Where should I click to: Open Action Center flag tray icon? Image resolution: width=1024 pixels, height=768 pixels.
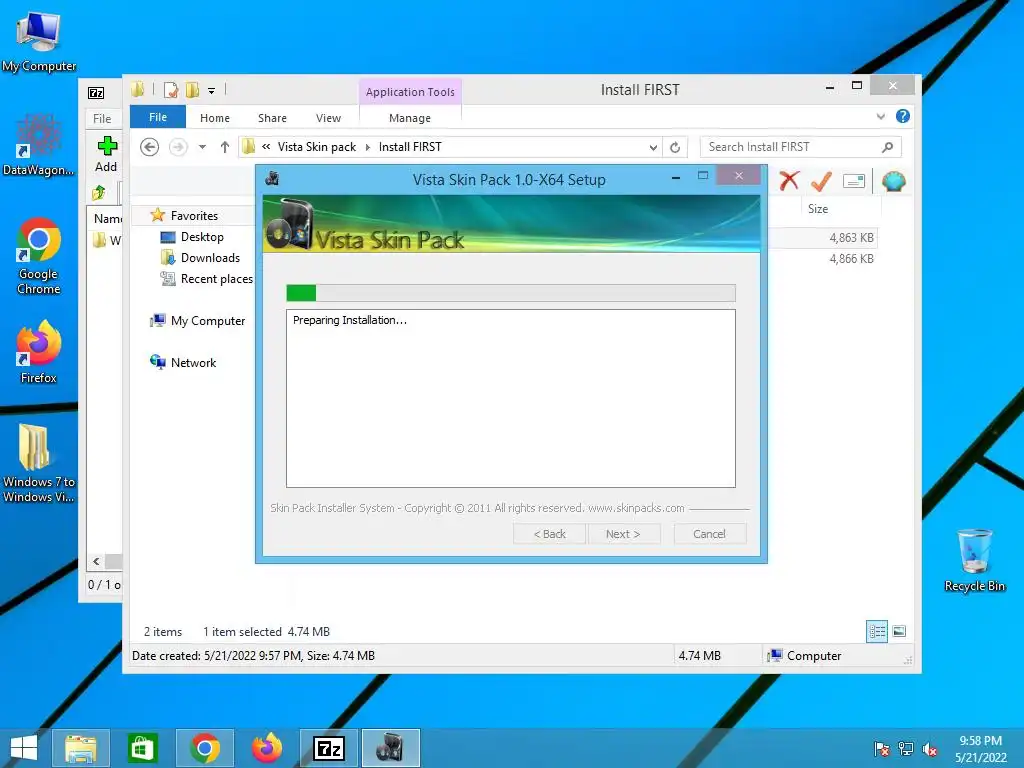click(881, 749)
